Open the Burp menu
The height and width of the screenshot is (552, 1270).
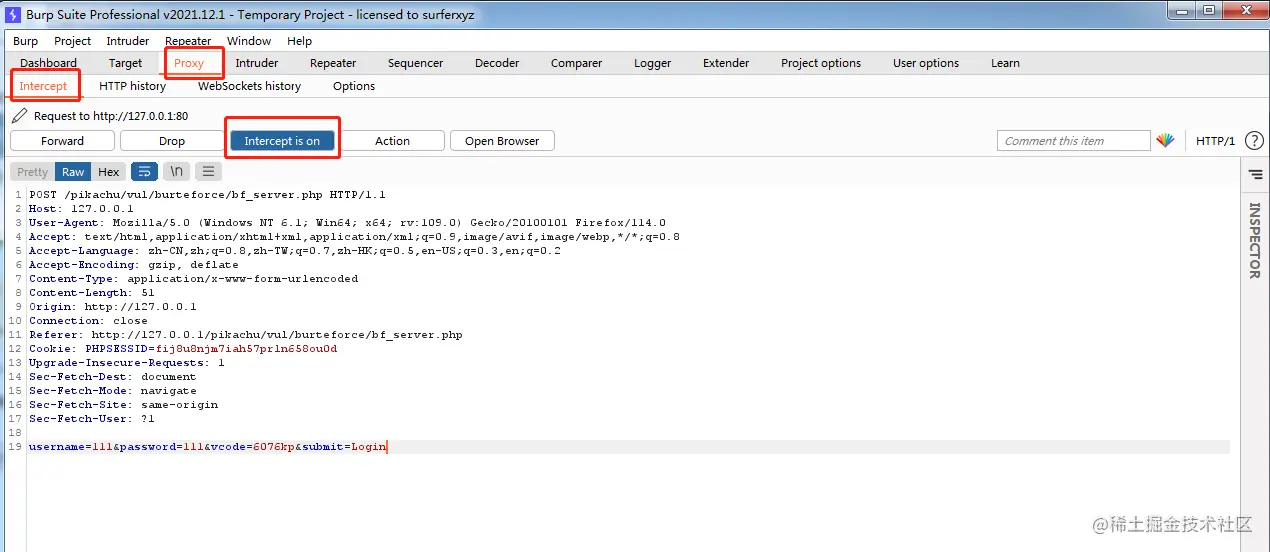click(26, 41)
